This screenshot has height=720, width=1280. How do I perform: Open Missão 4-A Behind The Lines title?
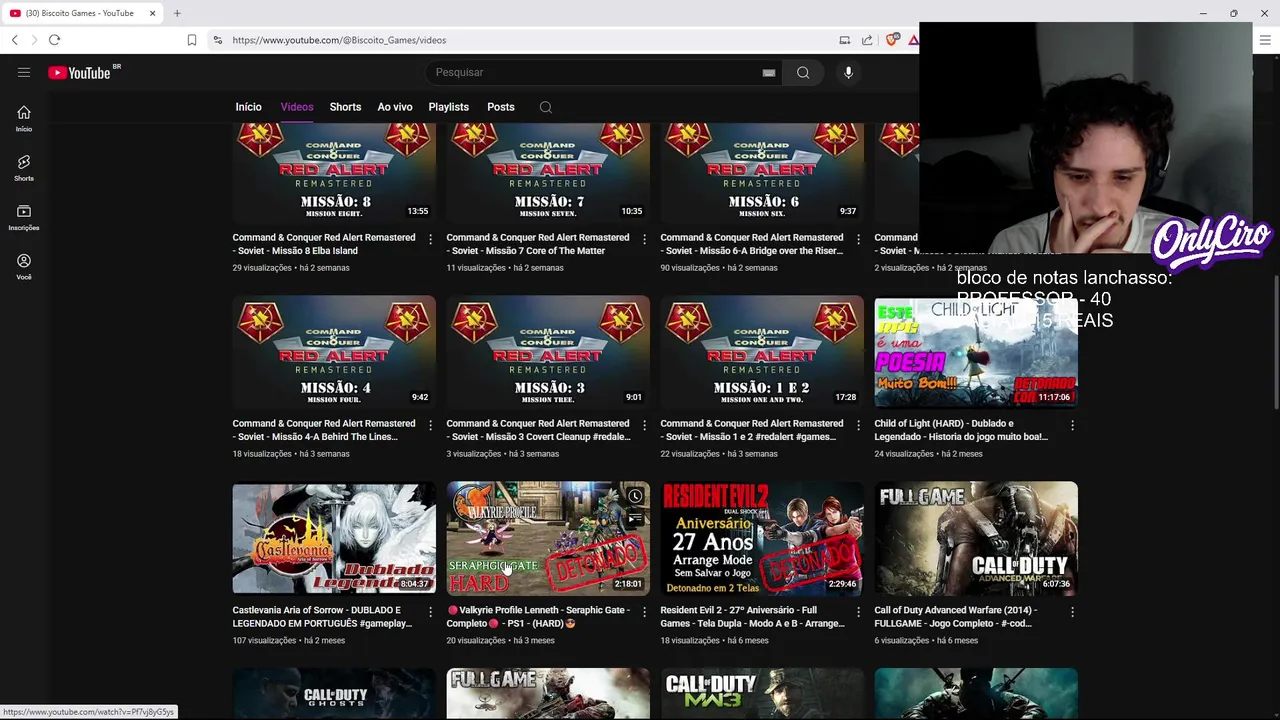click(x=324, y=430)
